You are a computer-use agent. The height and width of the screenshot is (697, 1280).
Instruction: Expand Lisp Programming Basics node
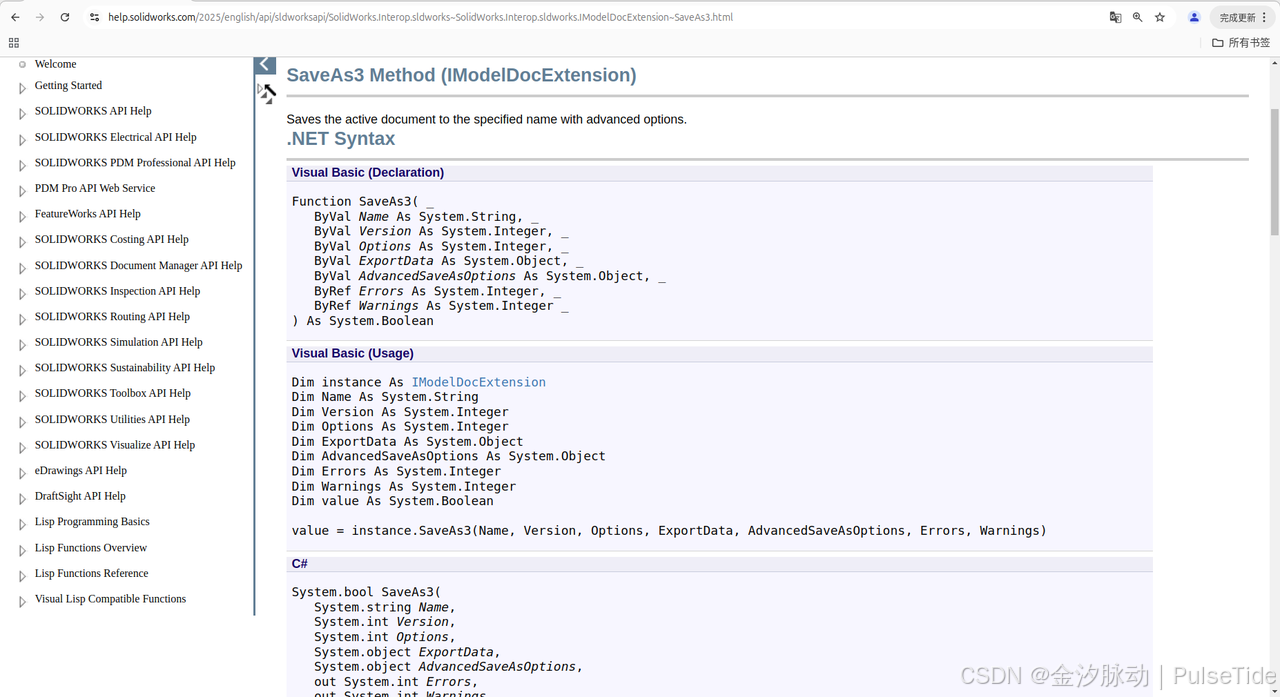coord(22,524)
